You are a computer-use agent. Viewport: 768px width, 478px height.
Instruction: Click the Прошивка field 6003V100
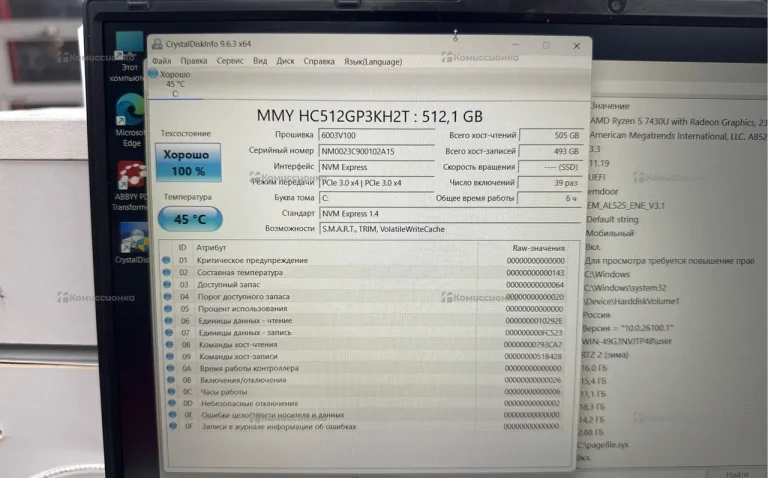(376, 135)
